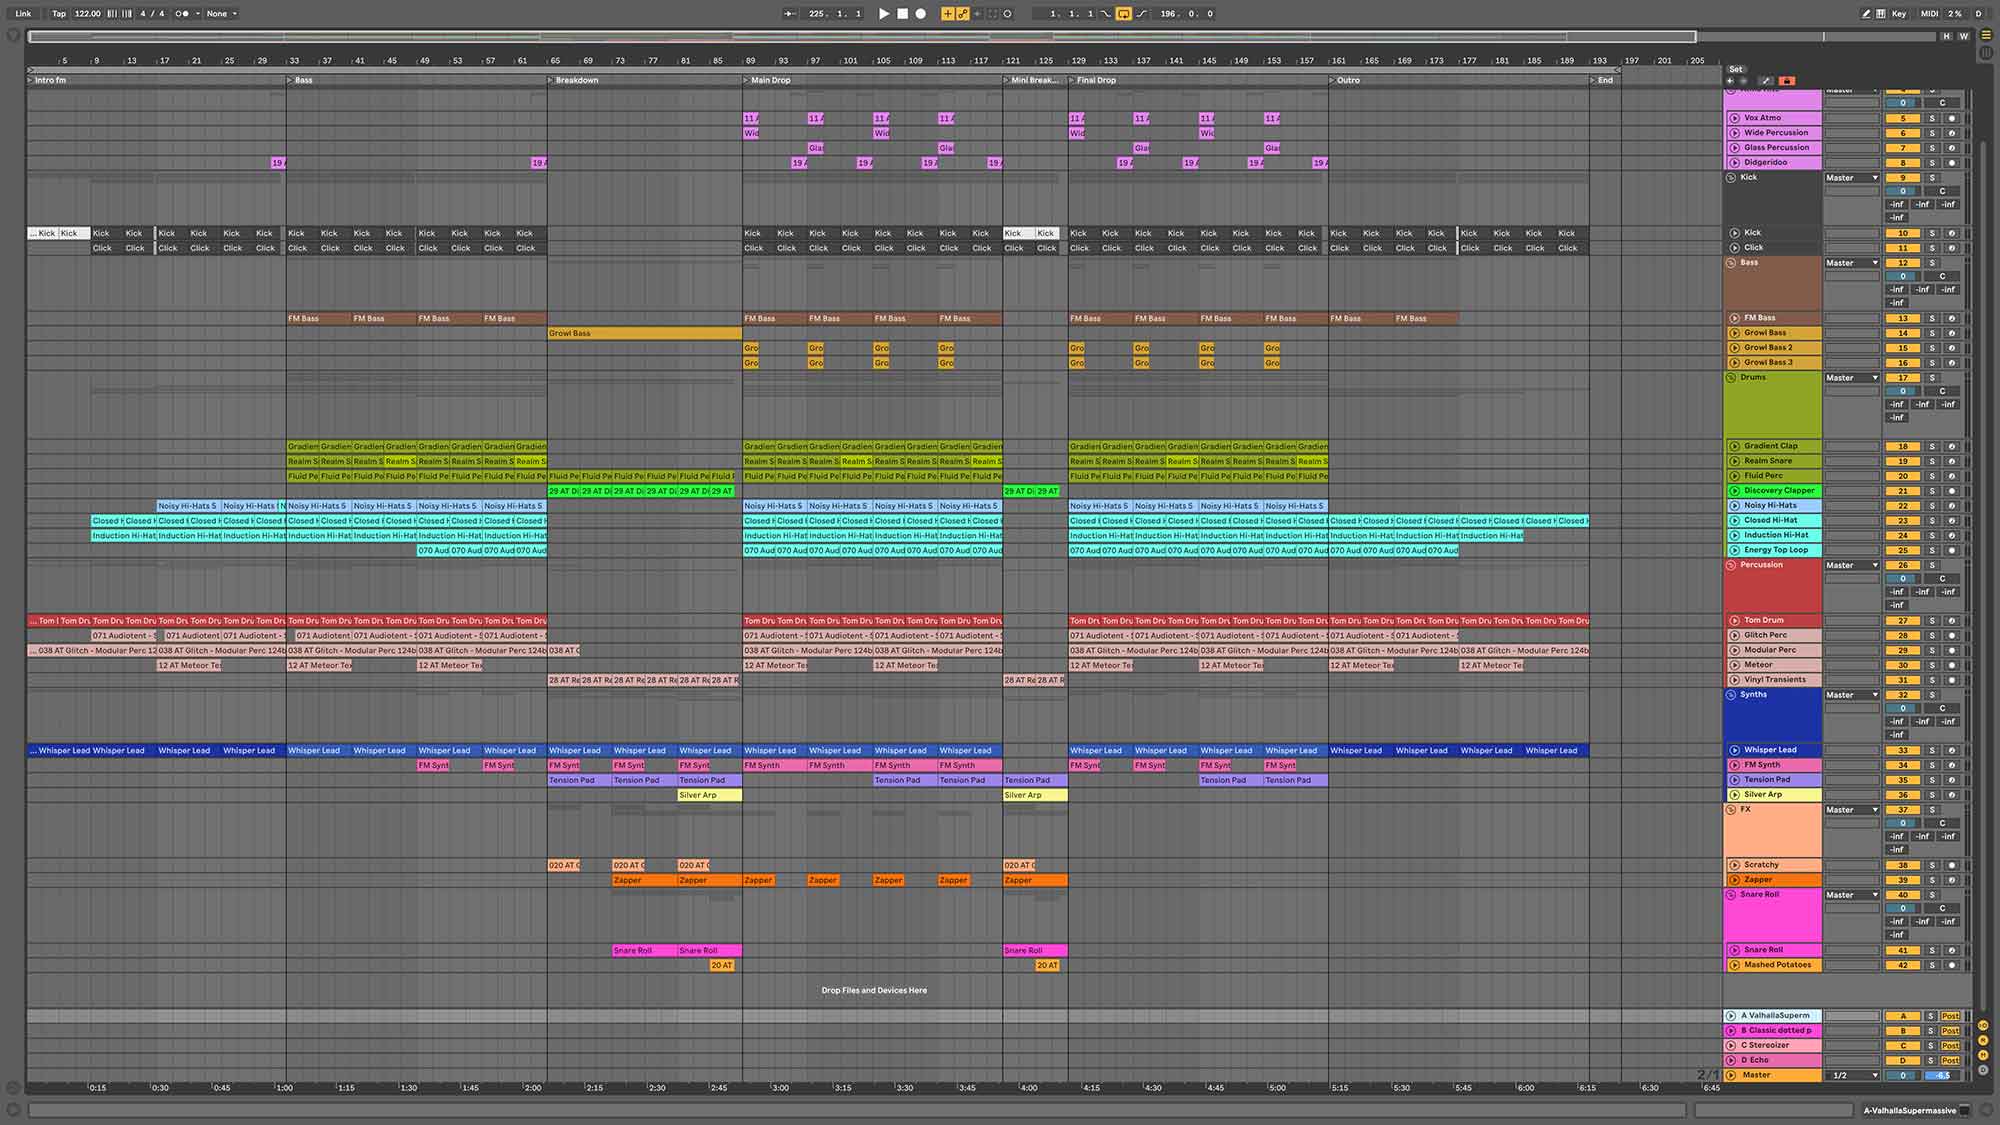Arm the Vox Atmo track for recording
Viewport: 2000px width, 1125px height.
click(1951, 118)
